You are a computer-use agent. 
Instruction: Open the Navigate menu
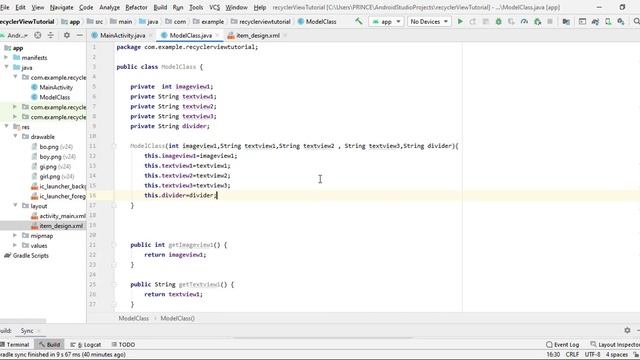tap(61, 7)
